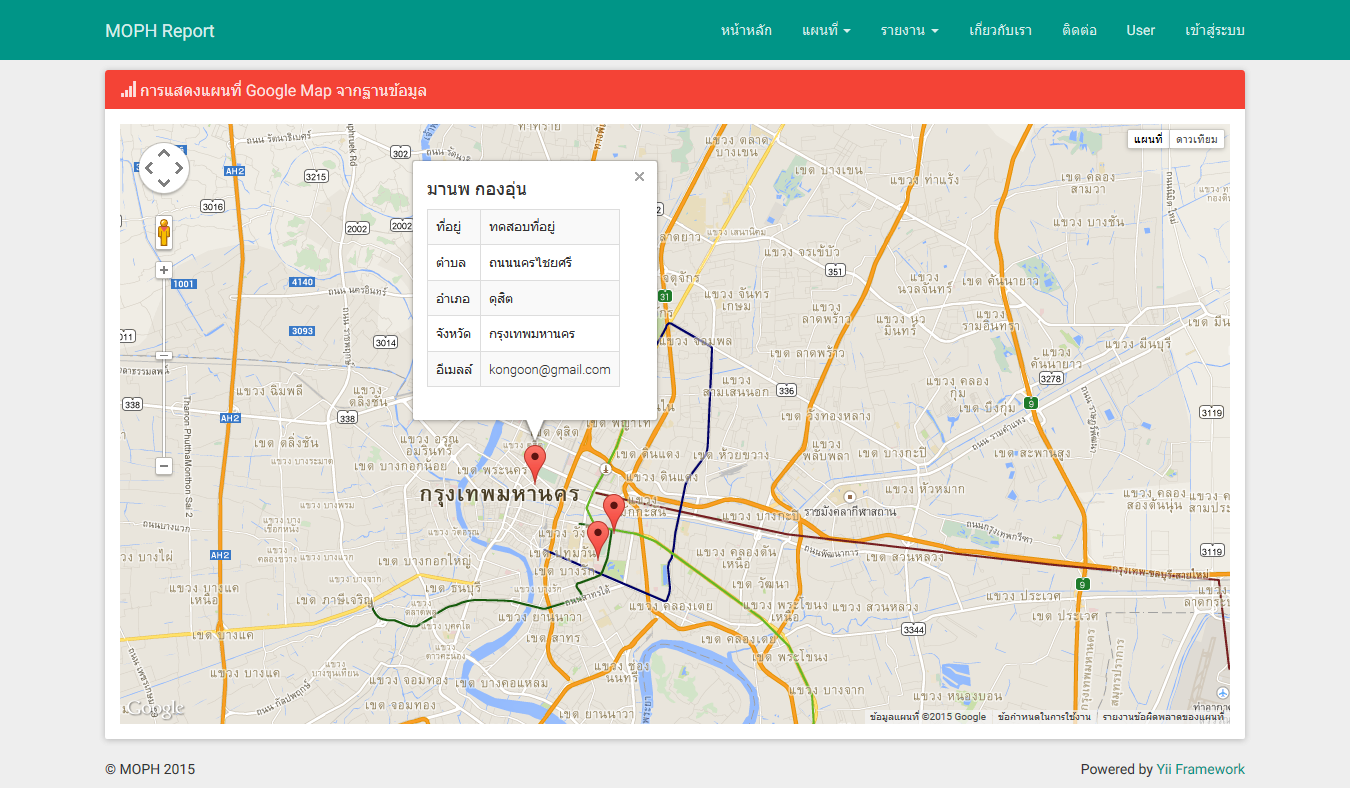
Task: Click the Google logo on the map
Action: (154, 708)
